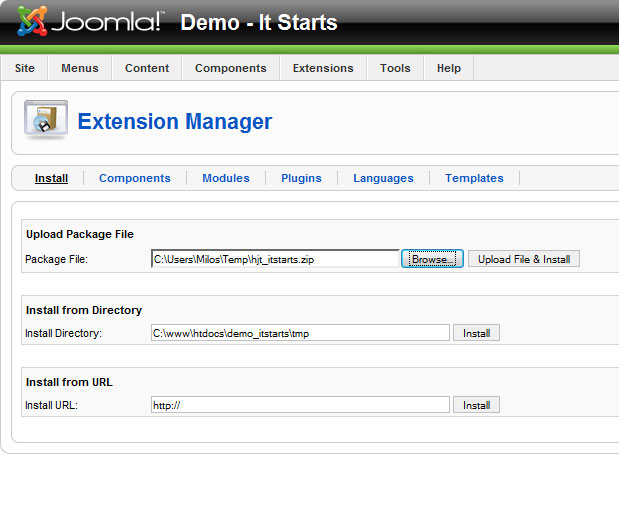Click the Package File: label

coord(56,259)
